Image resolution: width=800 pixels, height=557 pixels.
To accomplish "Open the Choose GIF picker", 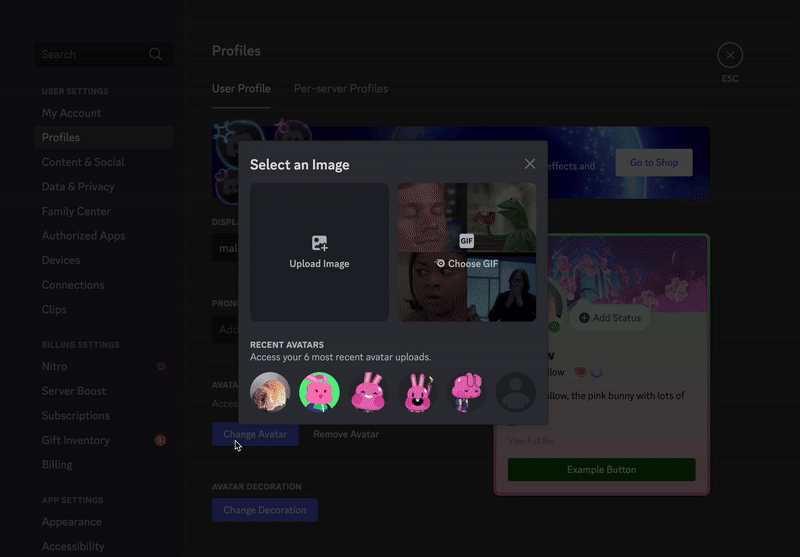I will tap(467, 263).
